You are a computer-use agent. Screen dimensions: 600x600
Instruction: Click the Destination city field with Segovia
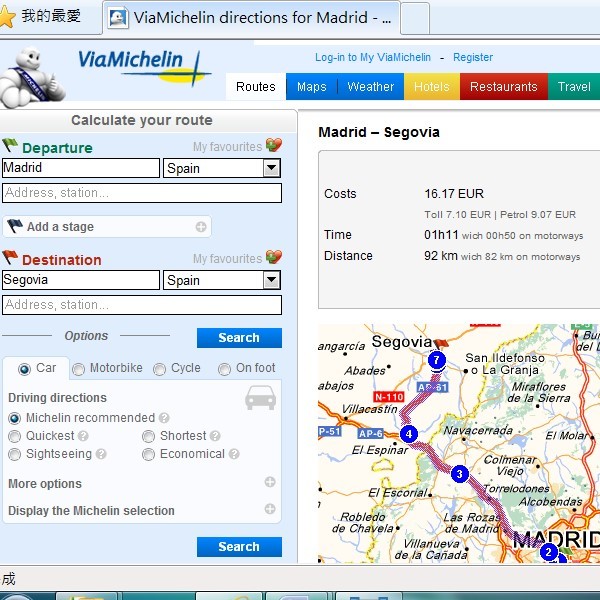click(x=81, y=280)
